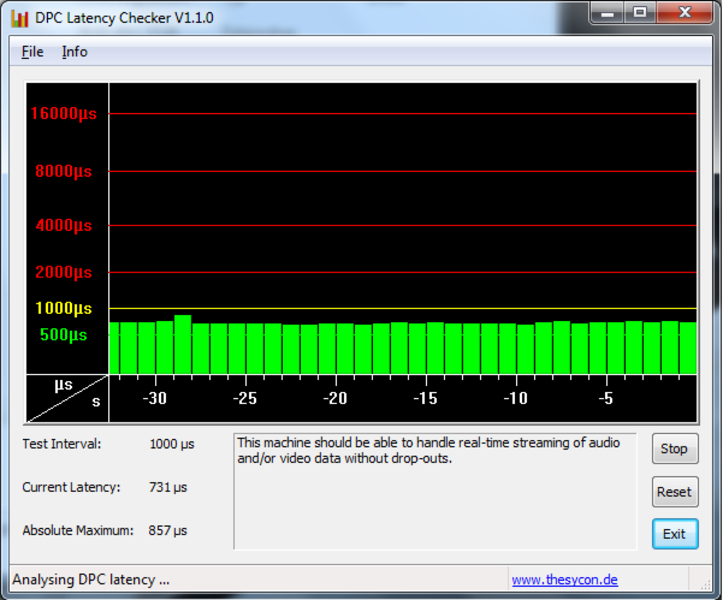The height and width of the screenshot is (600, 723).
Task: Maximize the DPC Latency Checker window
Action: [639, 13]
